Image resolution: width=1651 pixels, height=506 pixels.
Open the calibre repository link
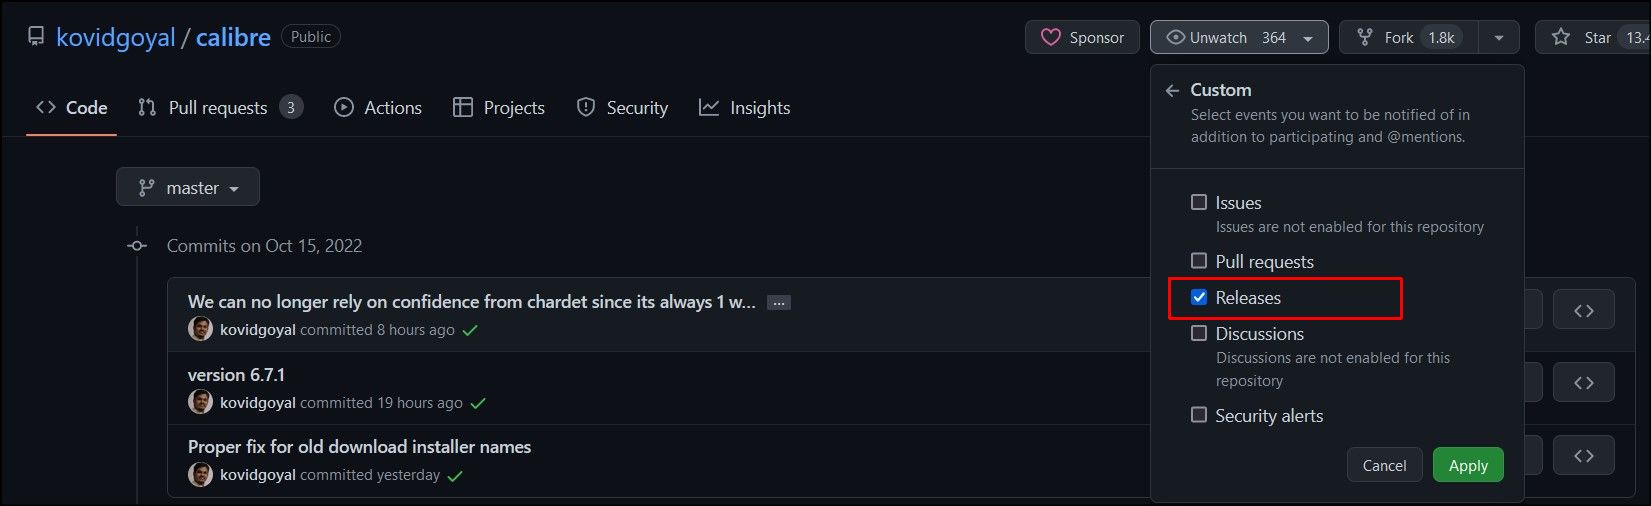pyautogui.click(x=233, y=37)
